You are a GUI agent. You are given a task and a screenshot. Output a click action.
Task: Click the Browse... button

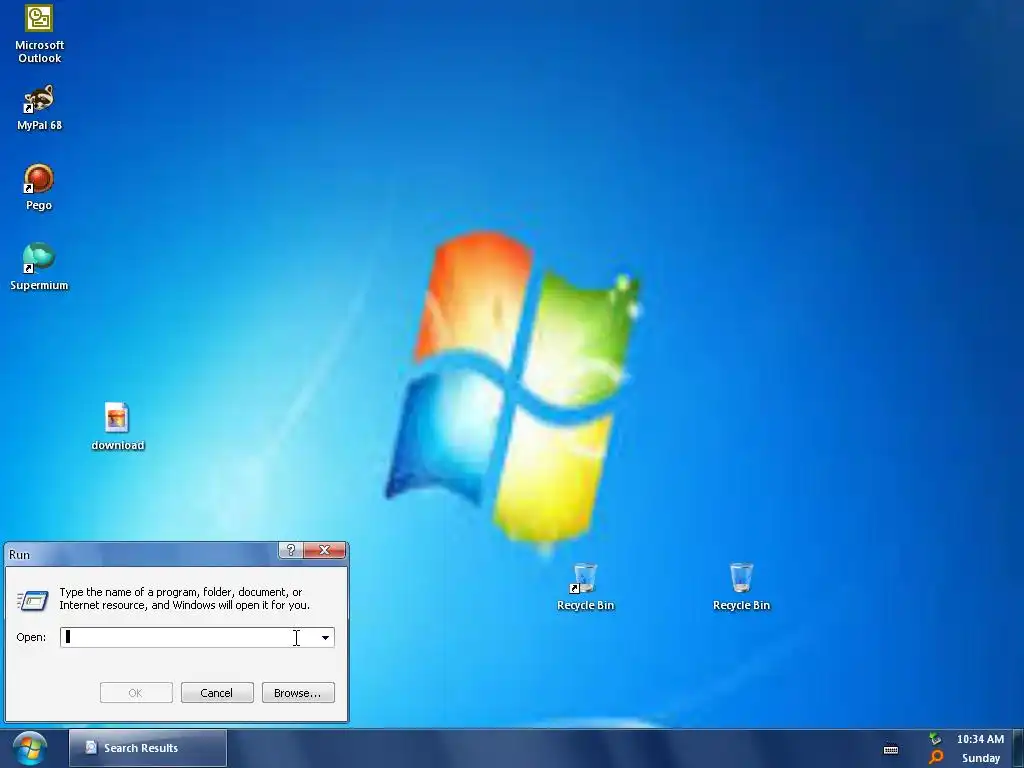coord(298,693)
